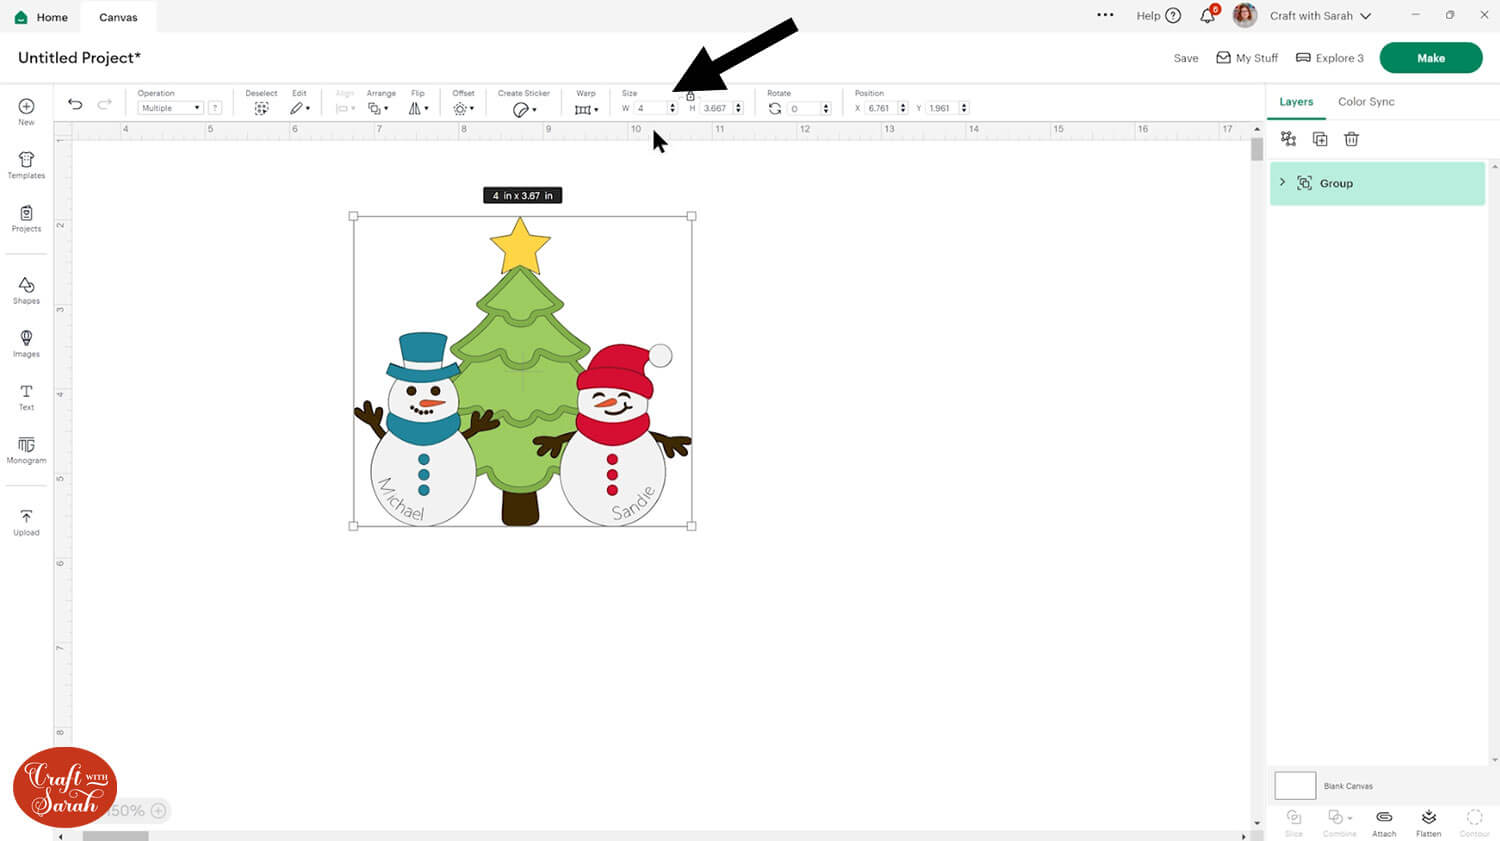Viewport: 1500px width, 841px height.
Task: Click the canvas vertical scrollbar thumb
Action: click(x=1257, y=150)
